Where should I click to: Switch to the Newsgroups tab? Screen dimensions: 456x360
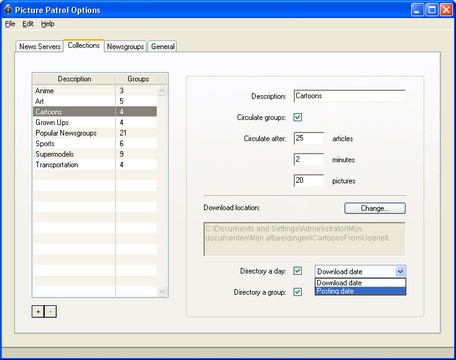coord(125,46)
